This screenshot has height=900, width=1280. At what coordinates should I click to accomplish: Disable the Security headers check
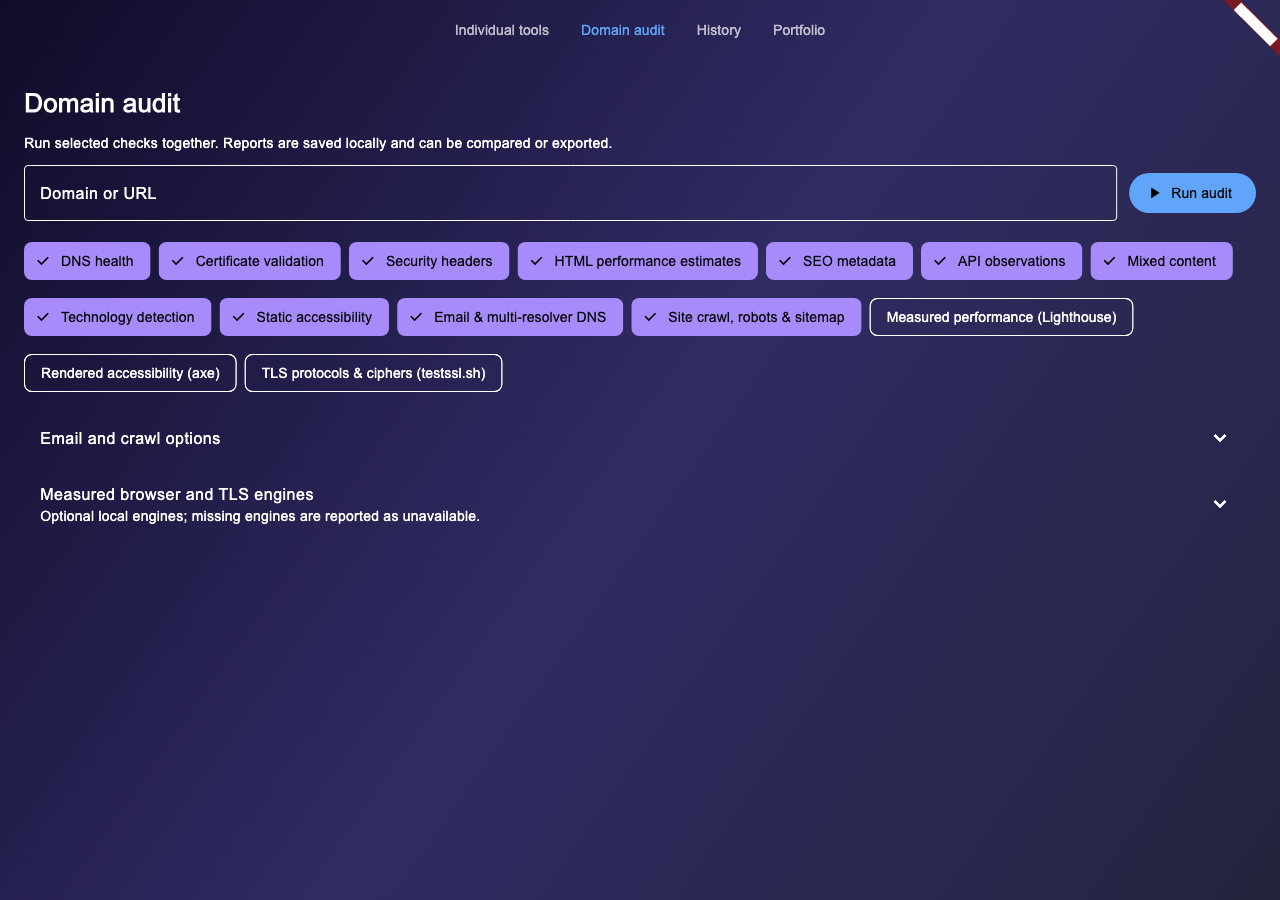(429, 261)
